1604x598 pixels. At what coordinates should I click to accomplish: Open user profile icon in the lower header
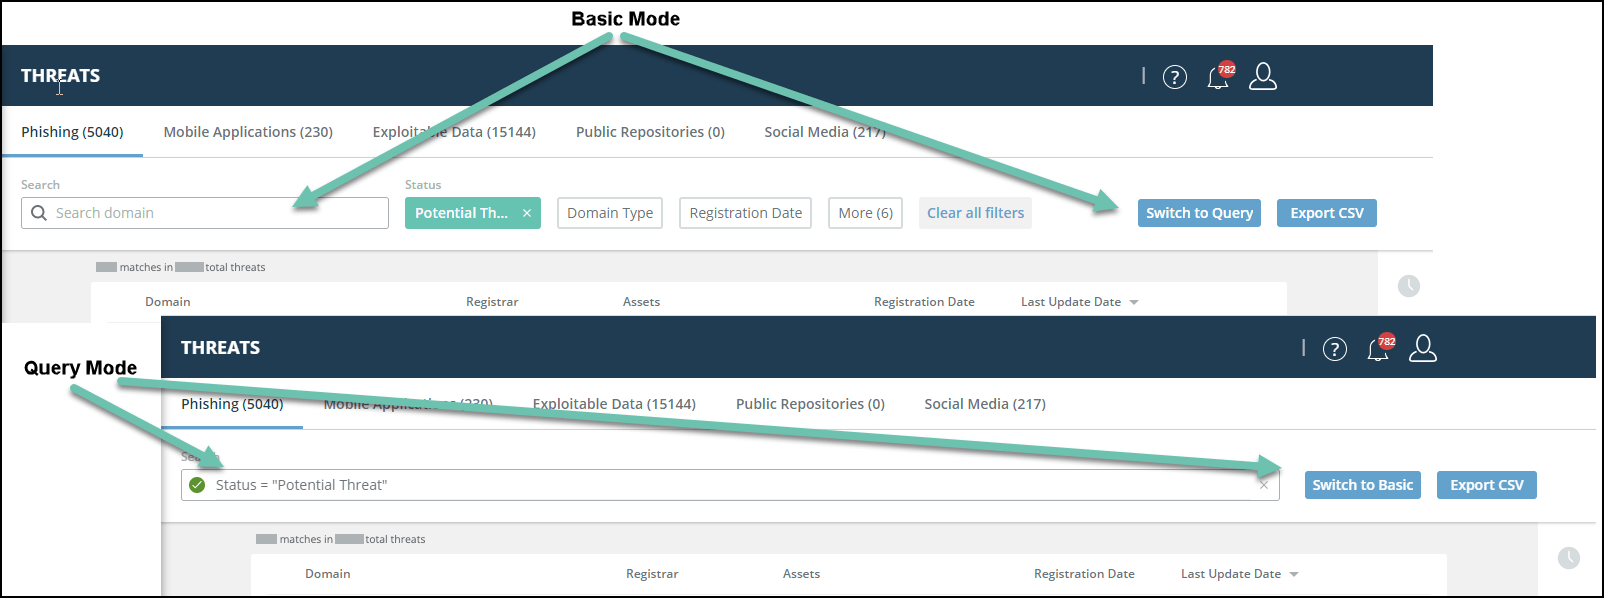click(1423, 348)
